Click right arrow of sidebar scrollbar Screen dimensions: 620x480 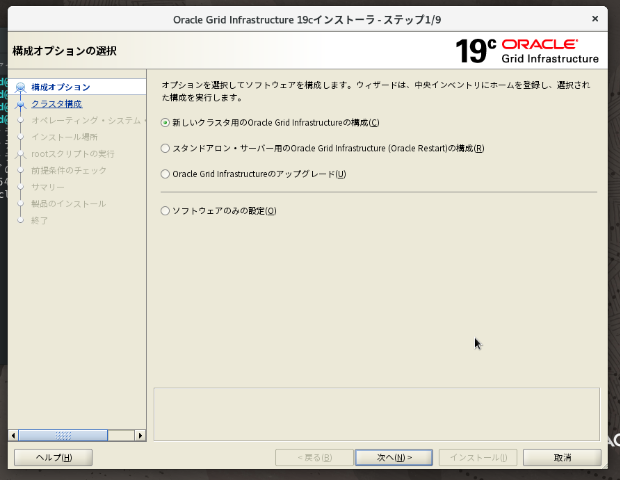coord(140,436)
